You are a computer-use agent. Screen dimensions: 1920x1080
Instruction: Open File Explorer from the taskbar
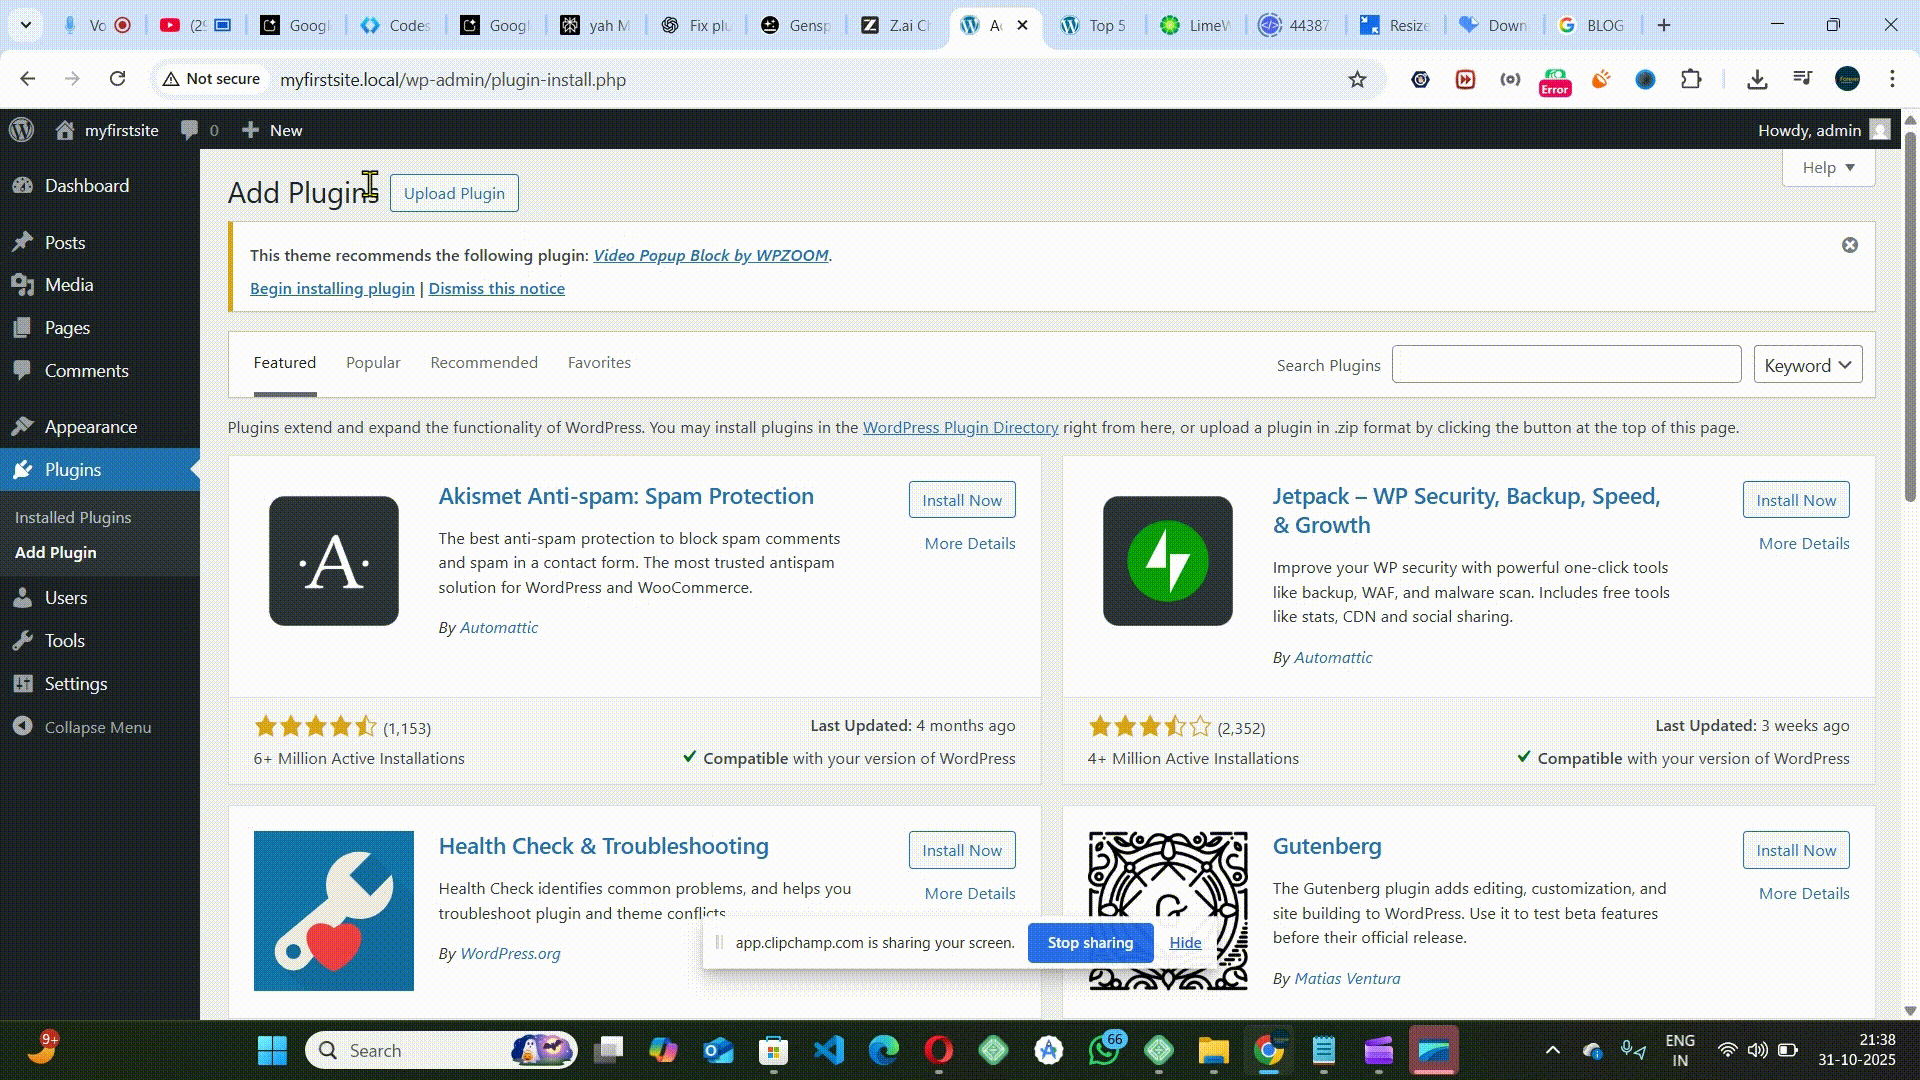[1213, 1051]
